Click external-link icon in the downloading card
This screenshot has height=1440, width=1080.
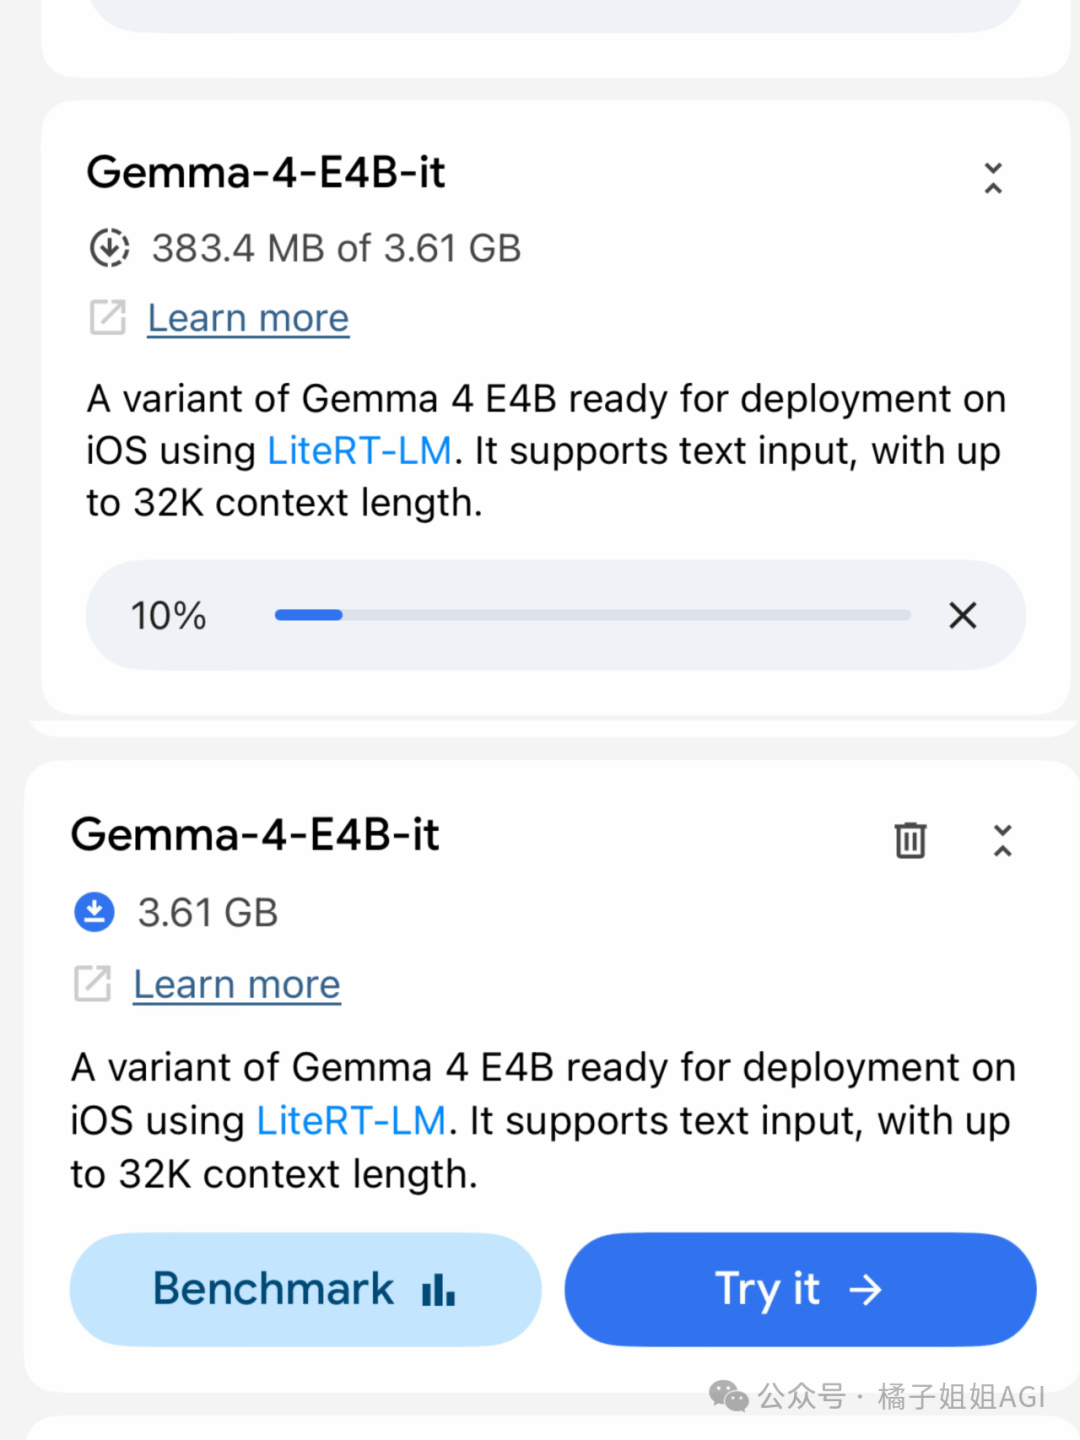click(x=108, y=318)
